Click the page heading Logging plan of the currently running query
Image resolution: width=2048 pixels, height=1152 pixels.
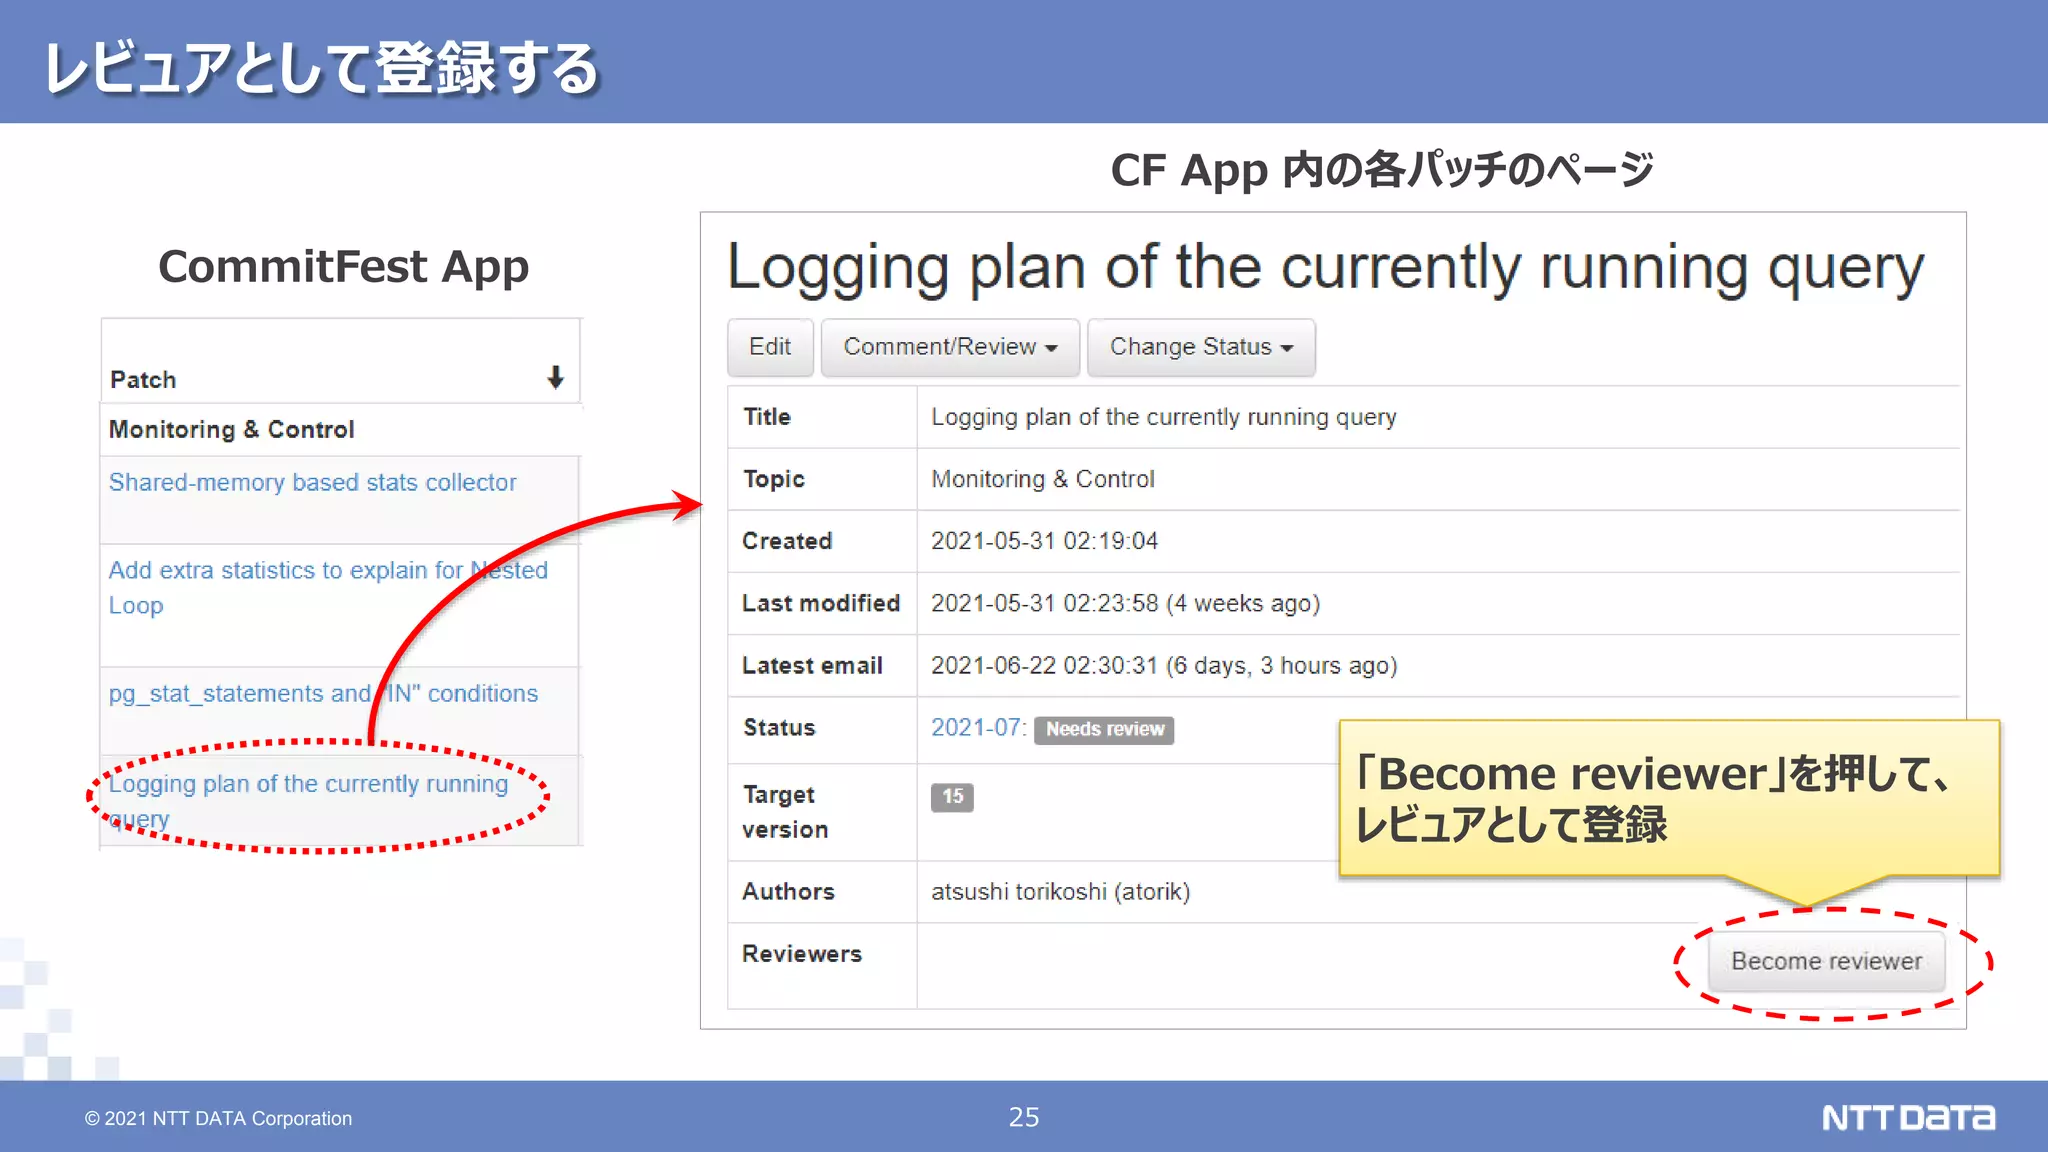click(1325, 268)
